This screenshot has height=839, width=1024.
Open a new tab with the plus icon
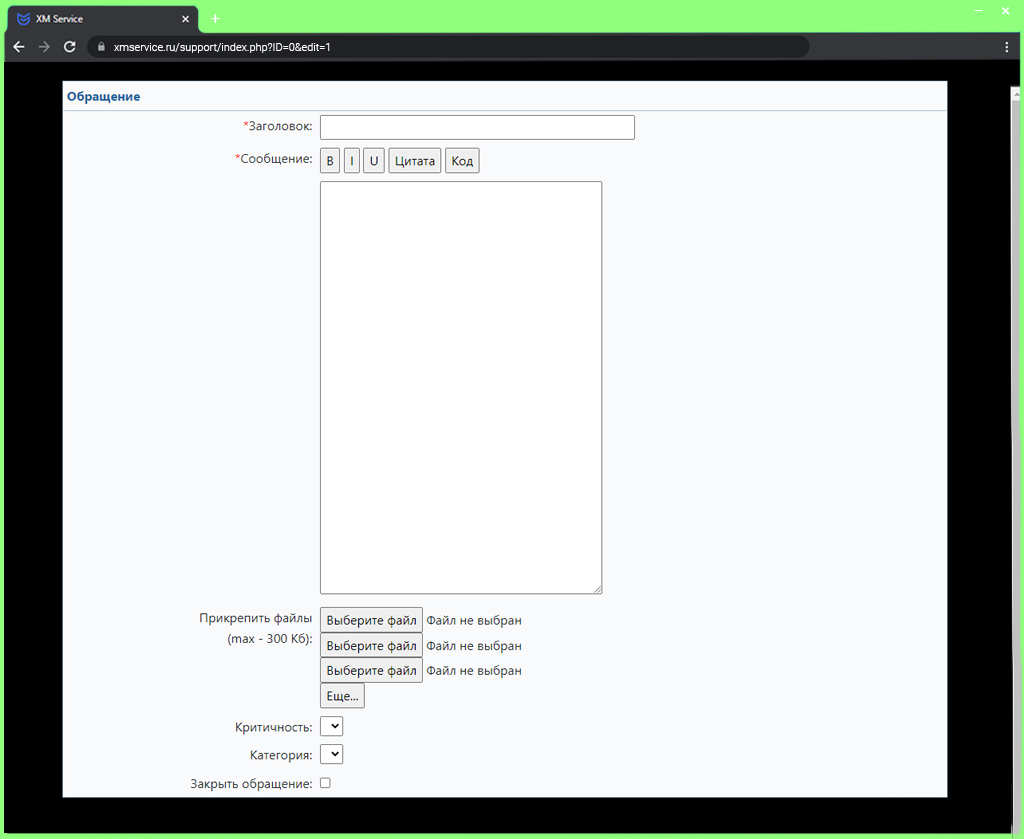pos(215,19)
